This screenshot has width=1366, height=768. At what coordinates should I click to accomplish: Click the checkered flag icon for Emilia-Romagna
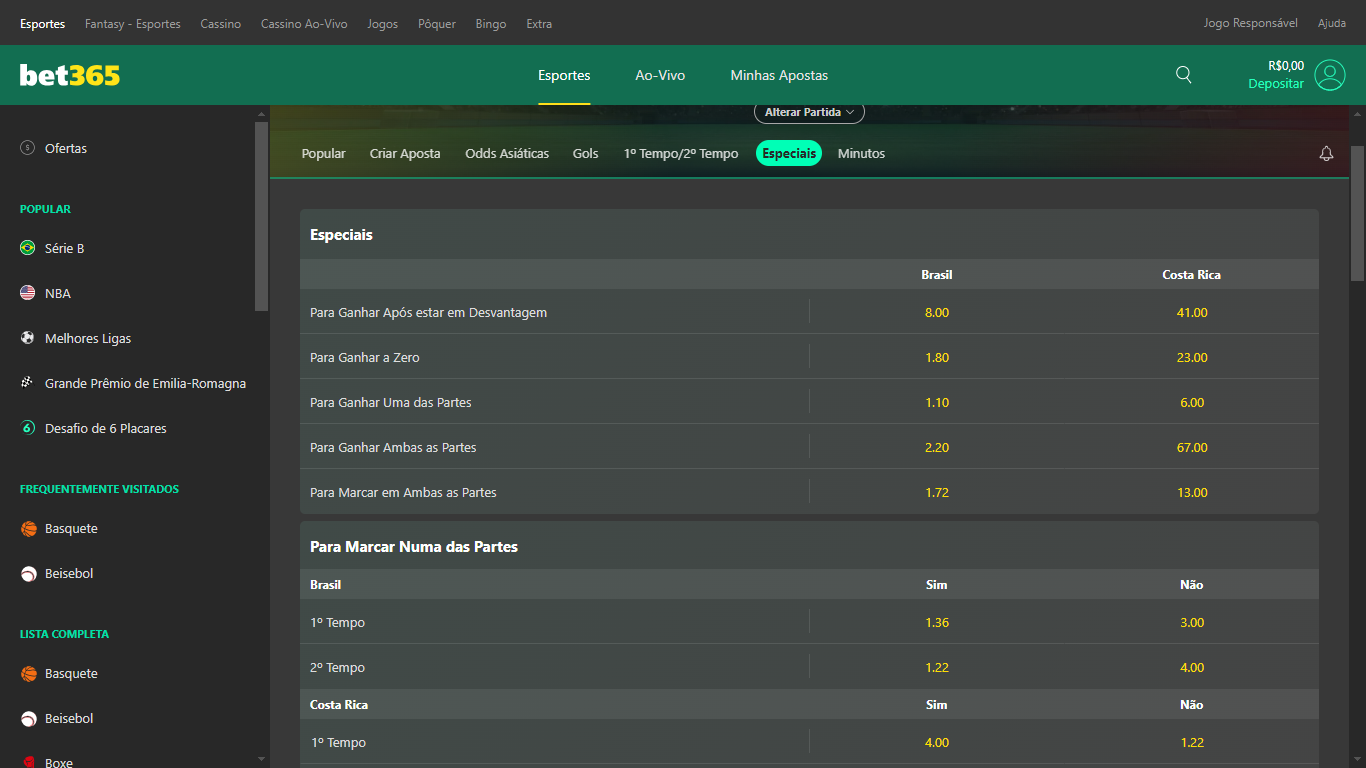point(28,383)
